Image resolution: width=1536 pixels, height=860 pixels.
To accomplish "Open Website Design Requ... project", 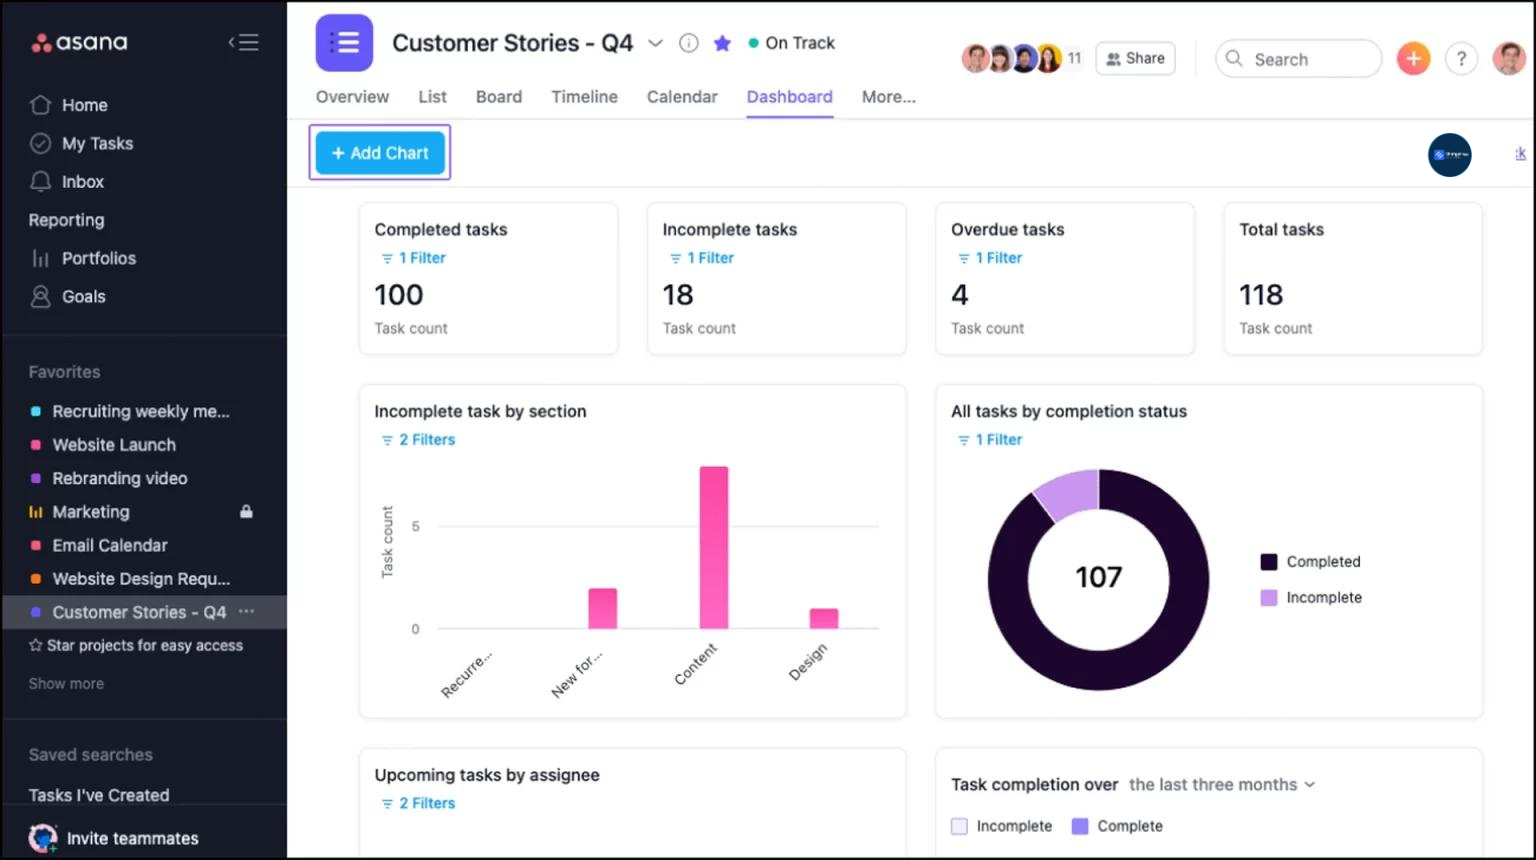I will pos(141,579).
